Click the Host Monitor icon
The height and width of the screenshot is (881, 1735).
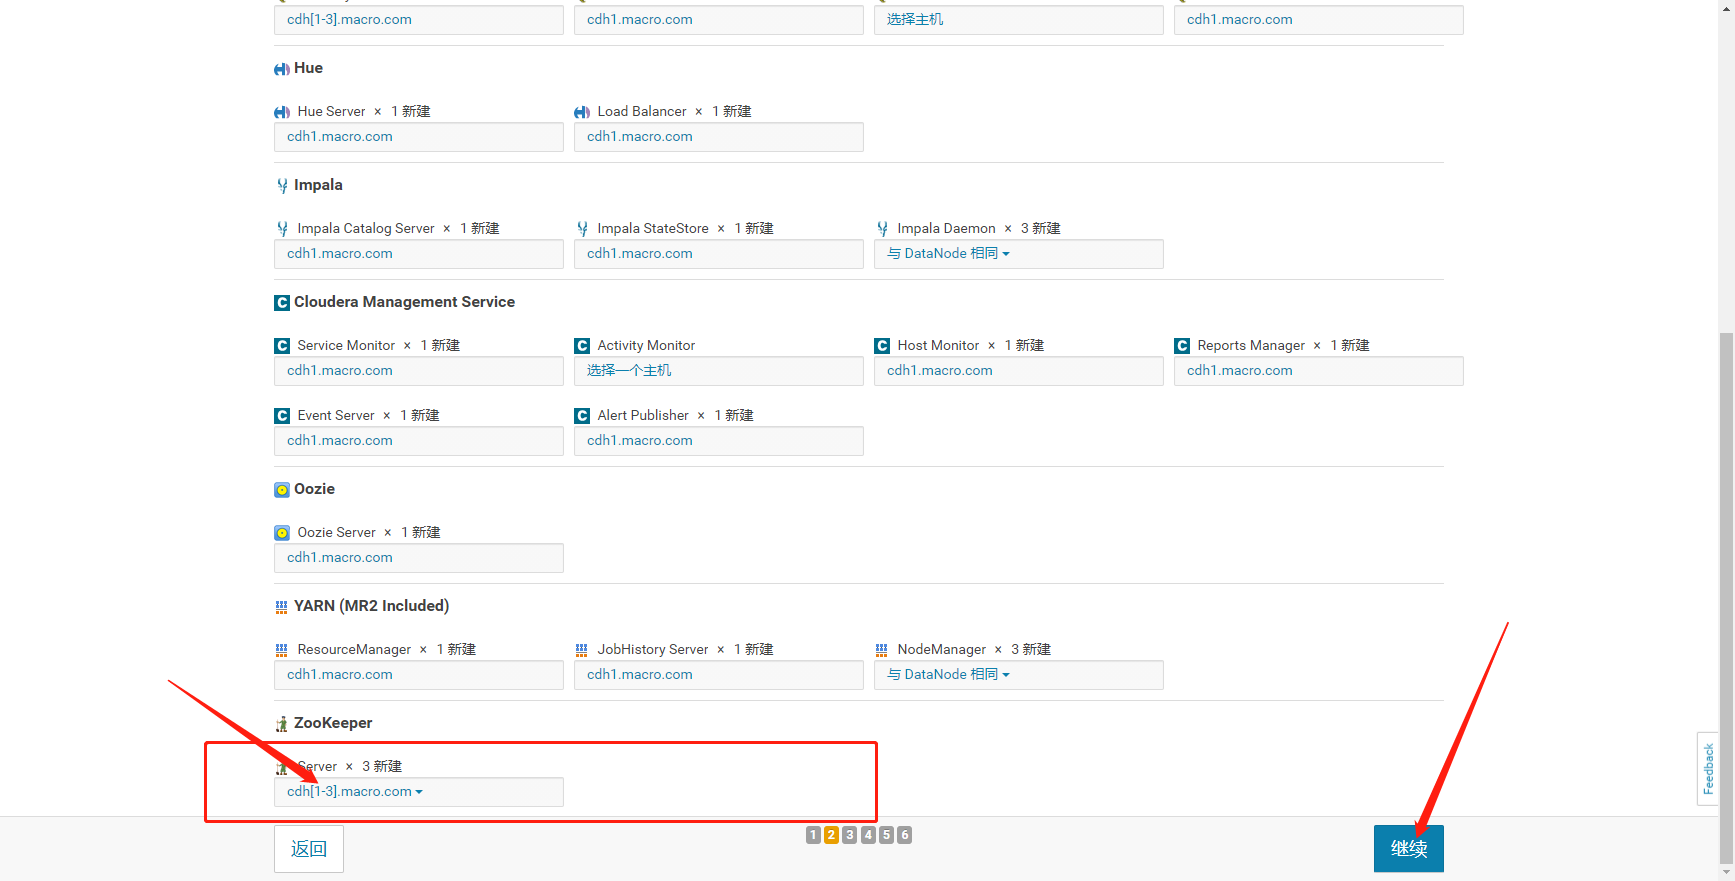tap(882, 346)
